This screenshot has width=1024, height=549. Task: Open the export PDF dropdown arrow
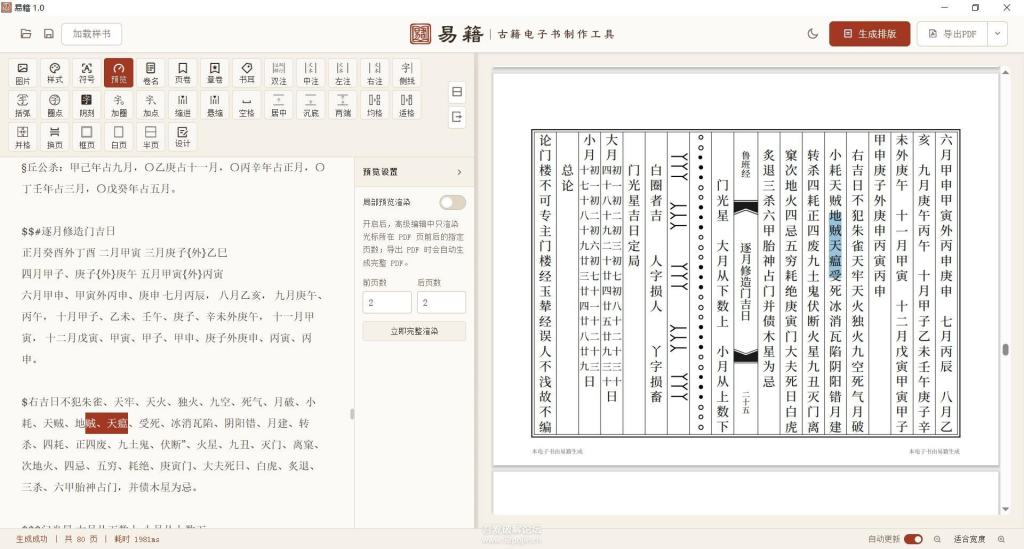pyautogui.click(x=998, y=34)
